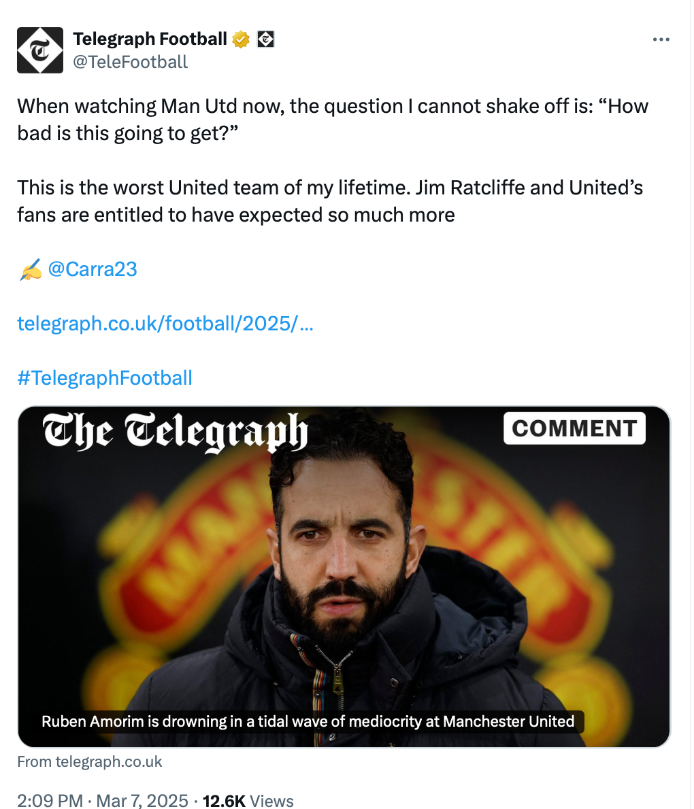Click the 2:09 PM Mar 7, 2025 timestamp
Image resolution: width=694 pixels, height=809 pixels.
point(104,800)
